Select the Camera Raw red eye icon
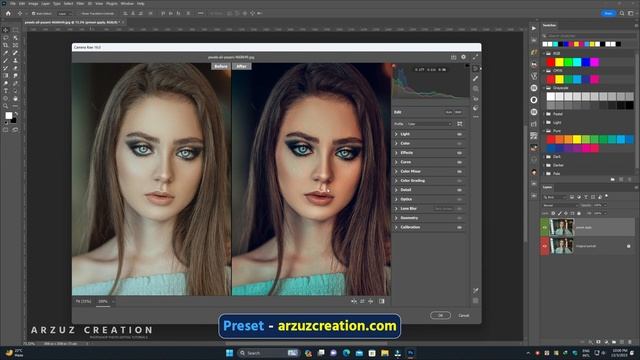The image size is (640, 360). point(476,98)
